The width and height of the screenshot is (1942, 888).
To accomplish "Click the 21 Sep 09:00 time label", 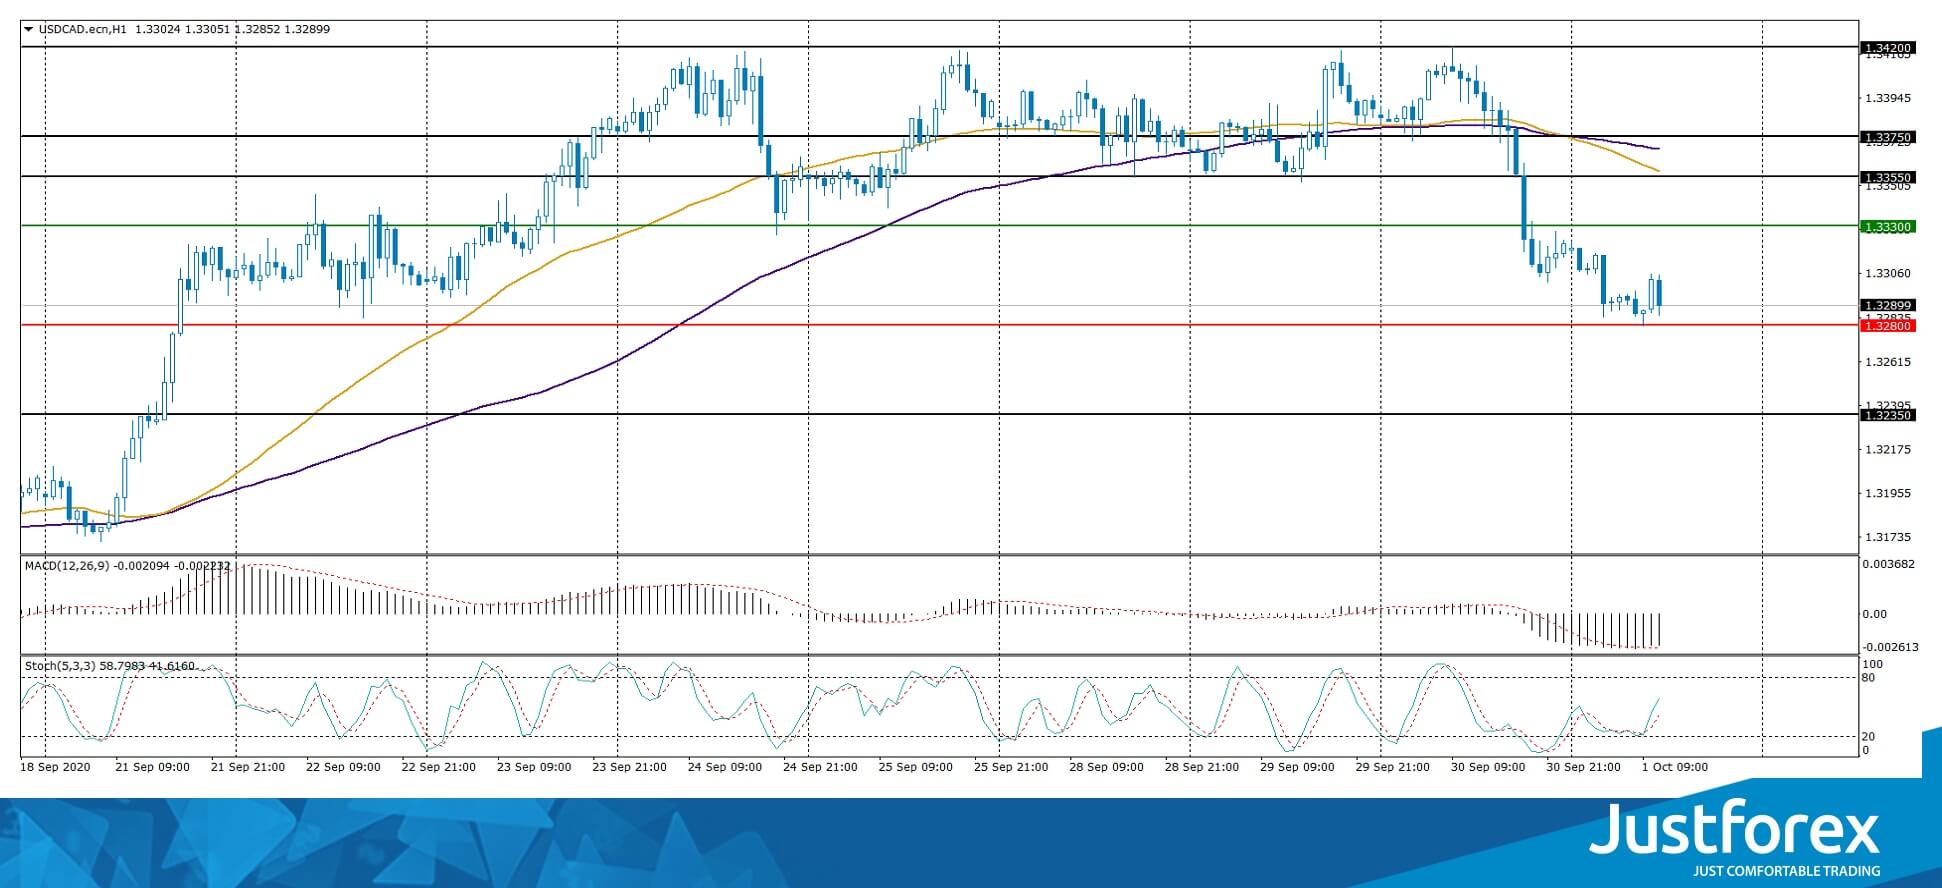I will 153,767.
